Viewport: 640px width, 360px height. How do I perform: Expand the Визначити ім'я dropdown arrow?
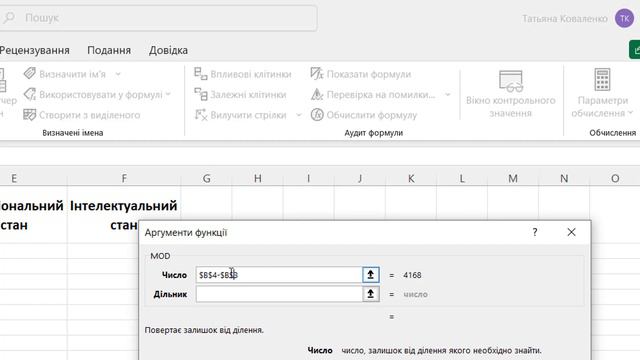(x=118, y=74)
